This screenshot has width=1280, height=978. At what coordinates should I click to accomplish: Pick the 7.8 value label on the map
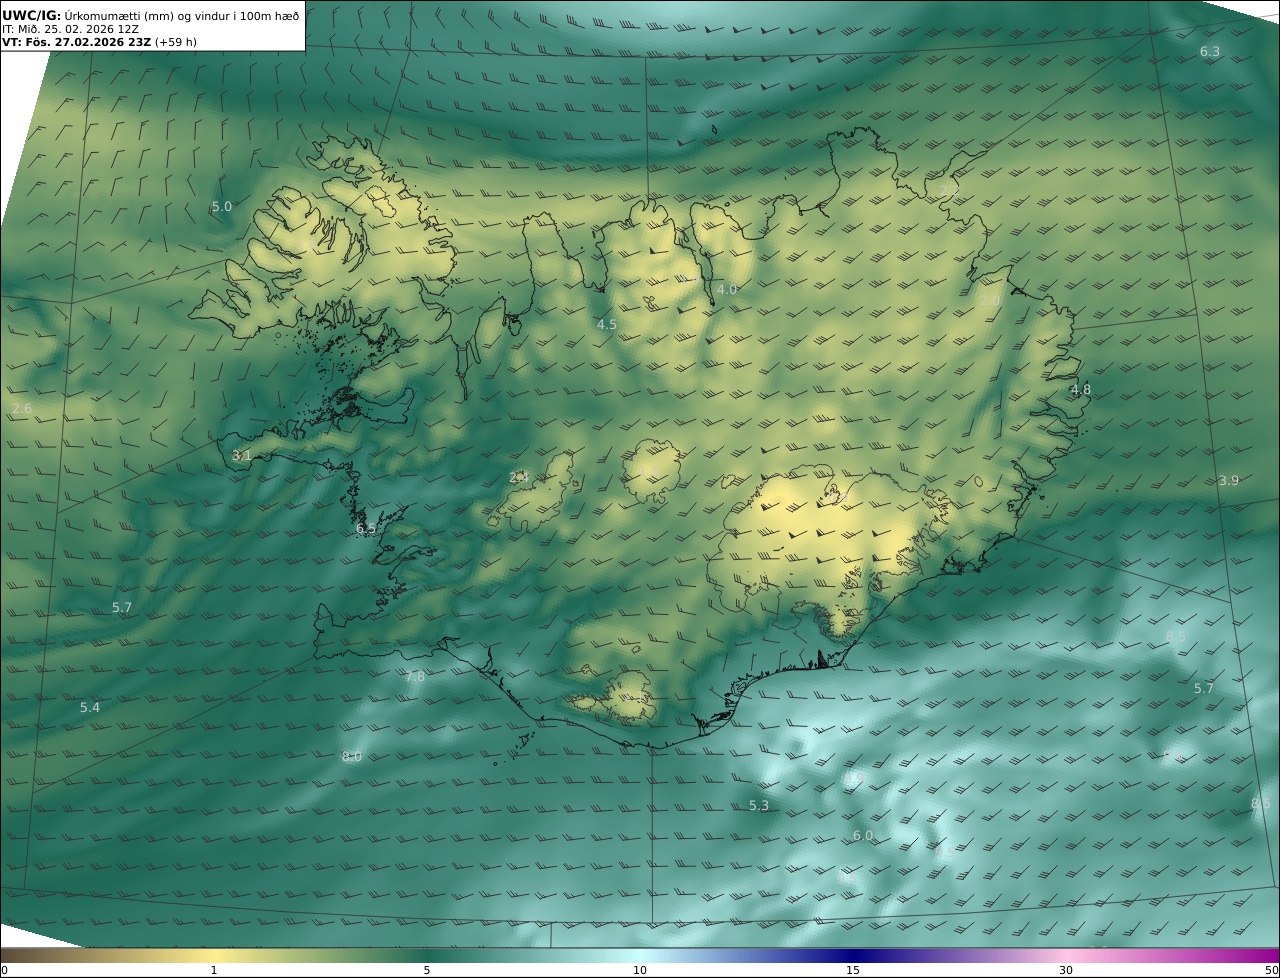[x=415, y=677]
